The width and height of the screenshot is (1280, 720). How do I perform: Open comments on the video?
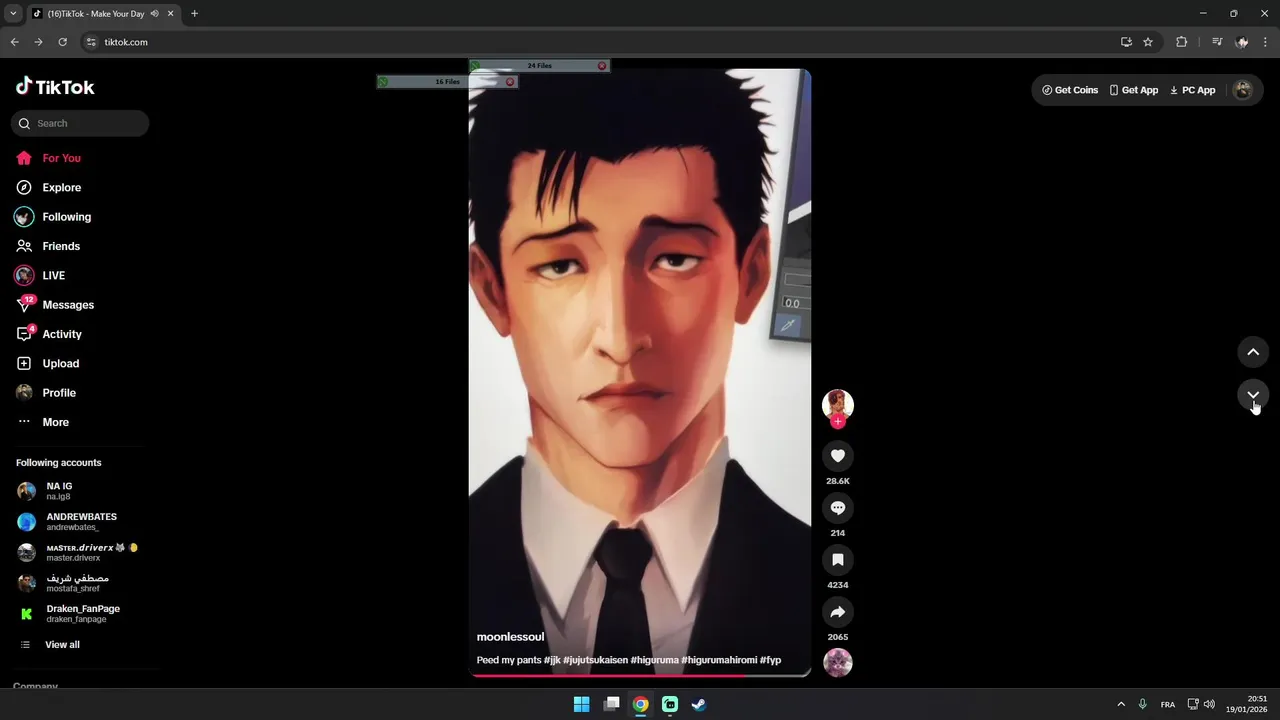pos(838,508)
